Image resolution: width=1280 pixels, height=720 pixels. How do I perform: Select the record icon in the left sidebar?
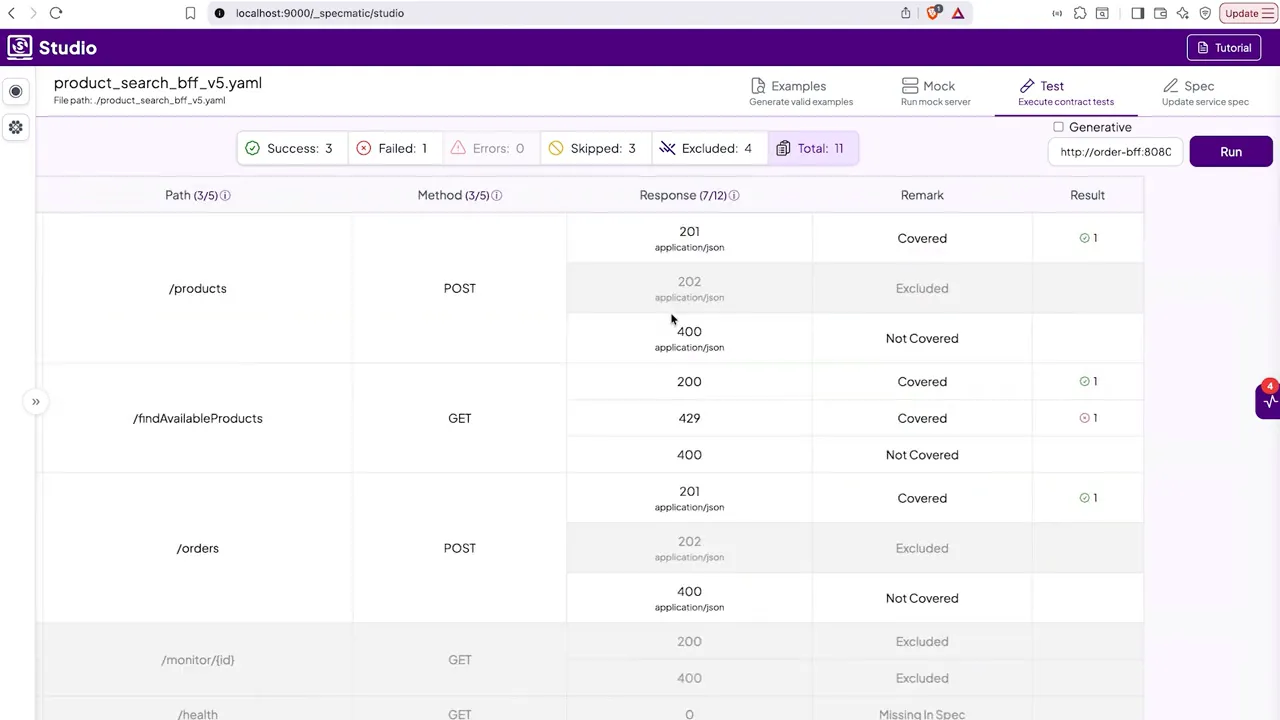[15, 91]
